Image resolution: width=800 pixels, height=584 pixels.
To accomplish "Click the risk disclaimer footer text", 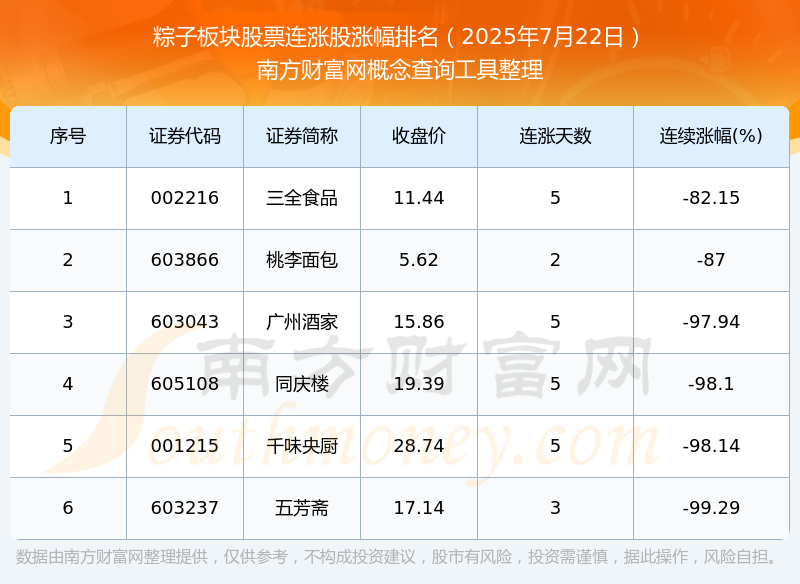I will pyautogui.click(x=396, y=557).
